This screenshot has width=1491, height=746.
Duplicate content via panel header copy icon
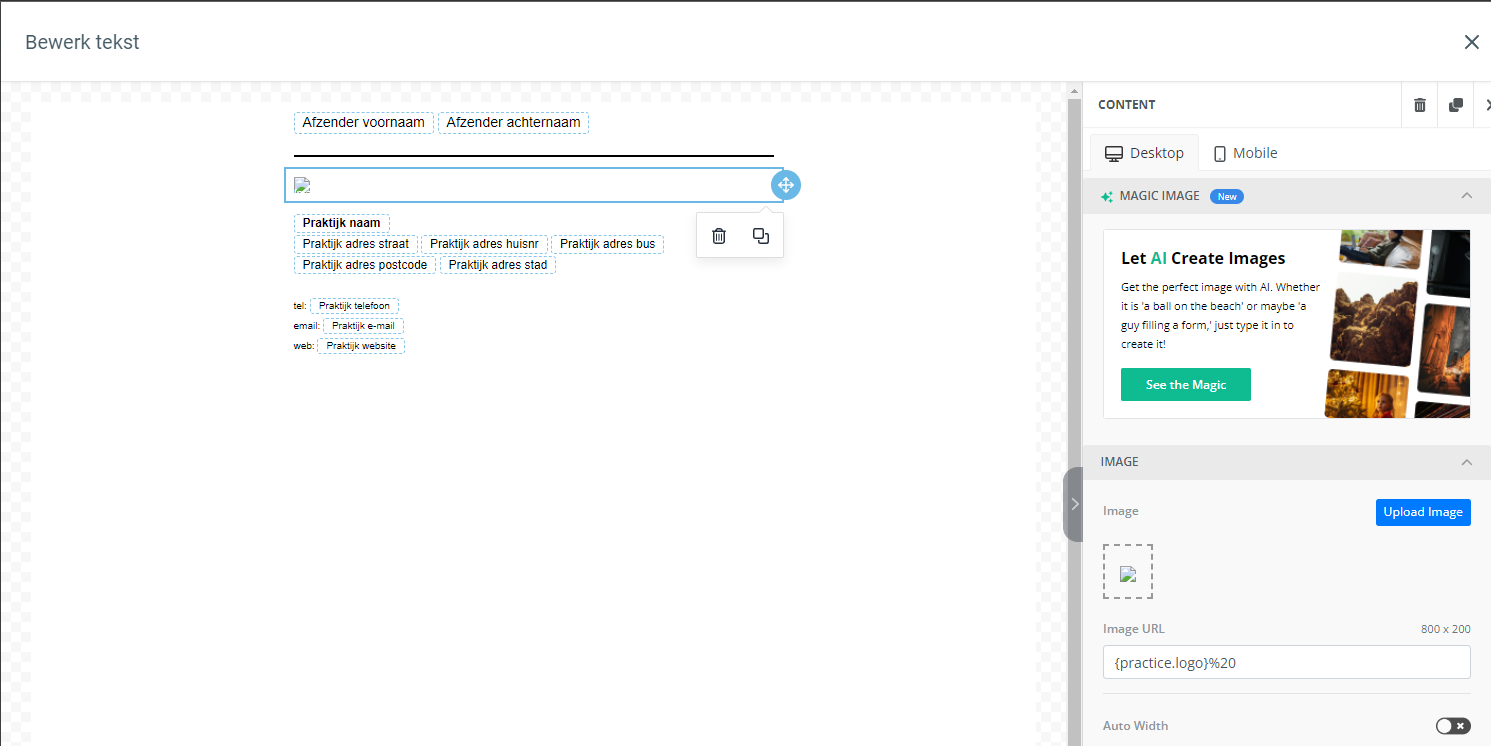(x=1456, y=105)
